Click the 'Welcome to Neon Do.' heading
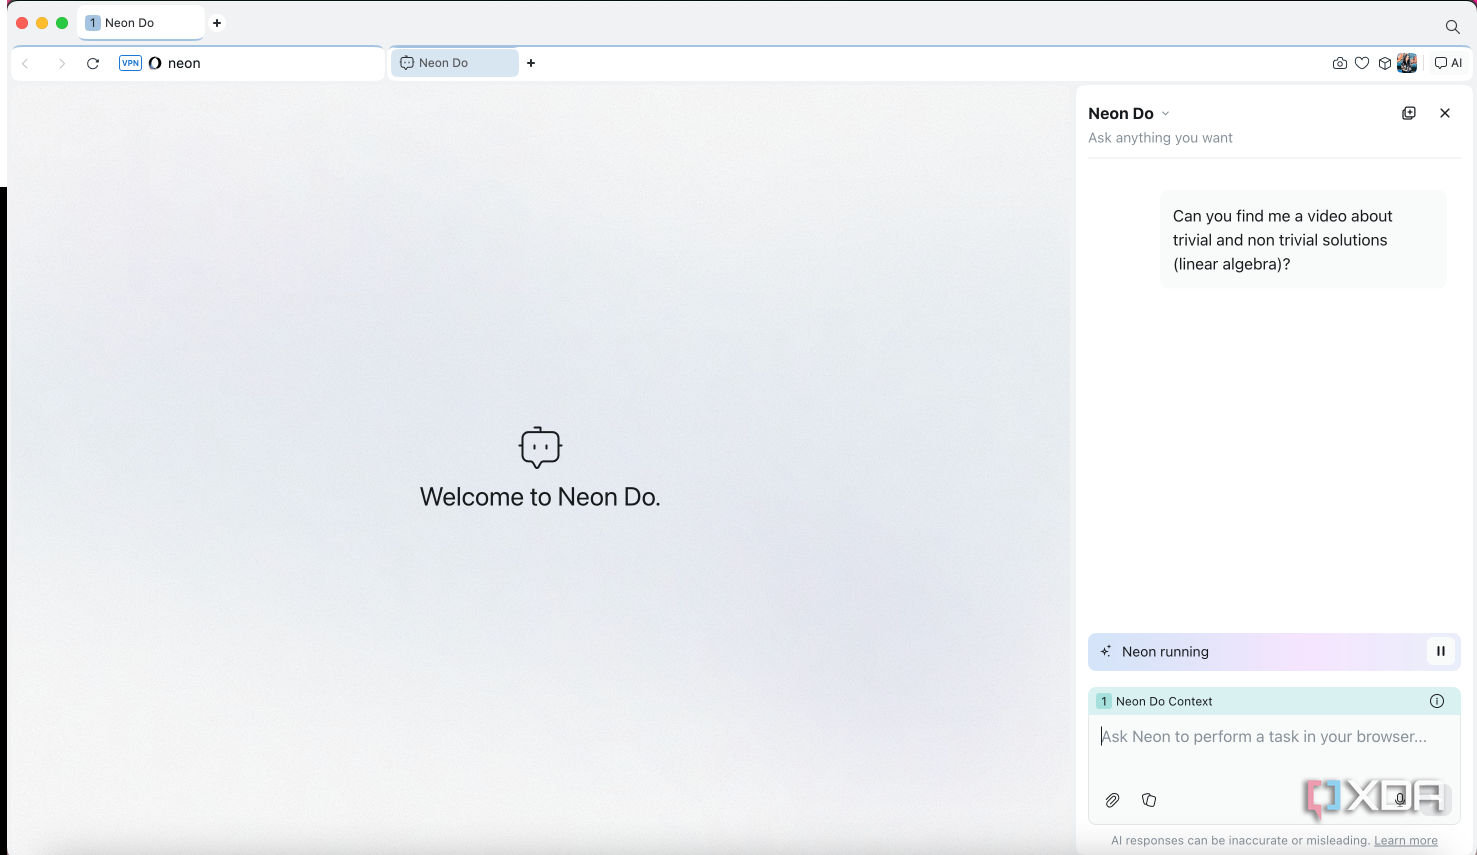1477x855 pixels. (x=540, y=497)
